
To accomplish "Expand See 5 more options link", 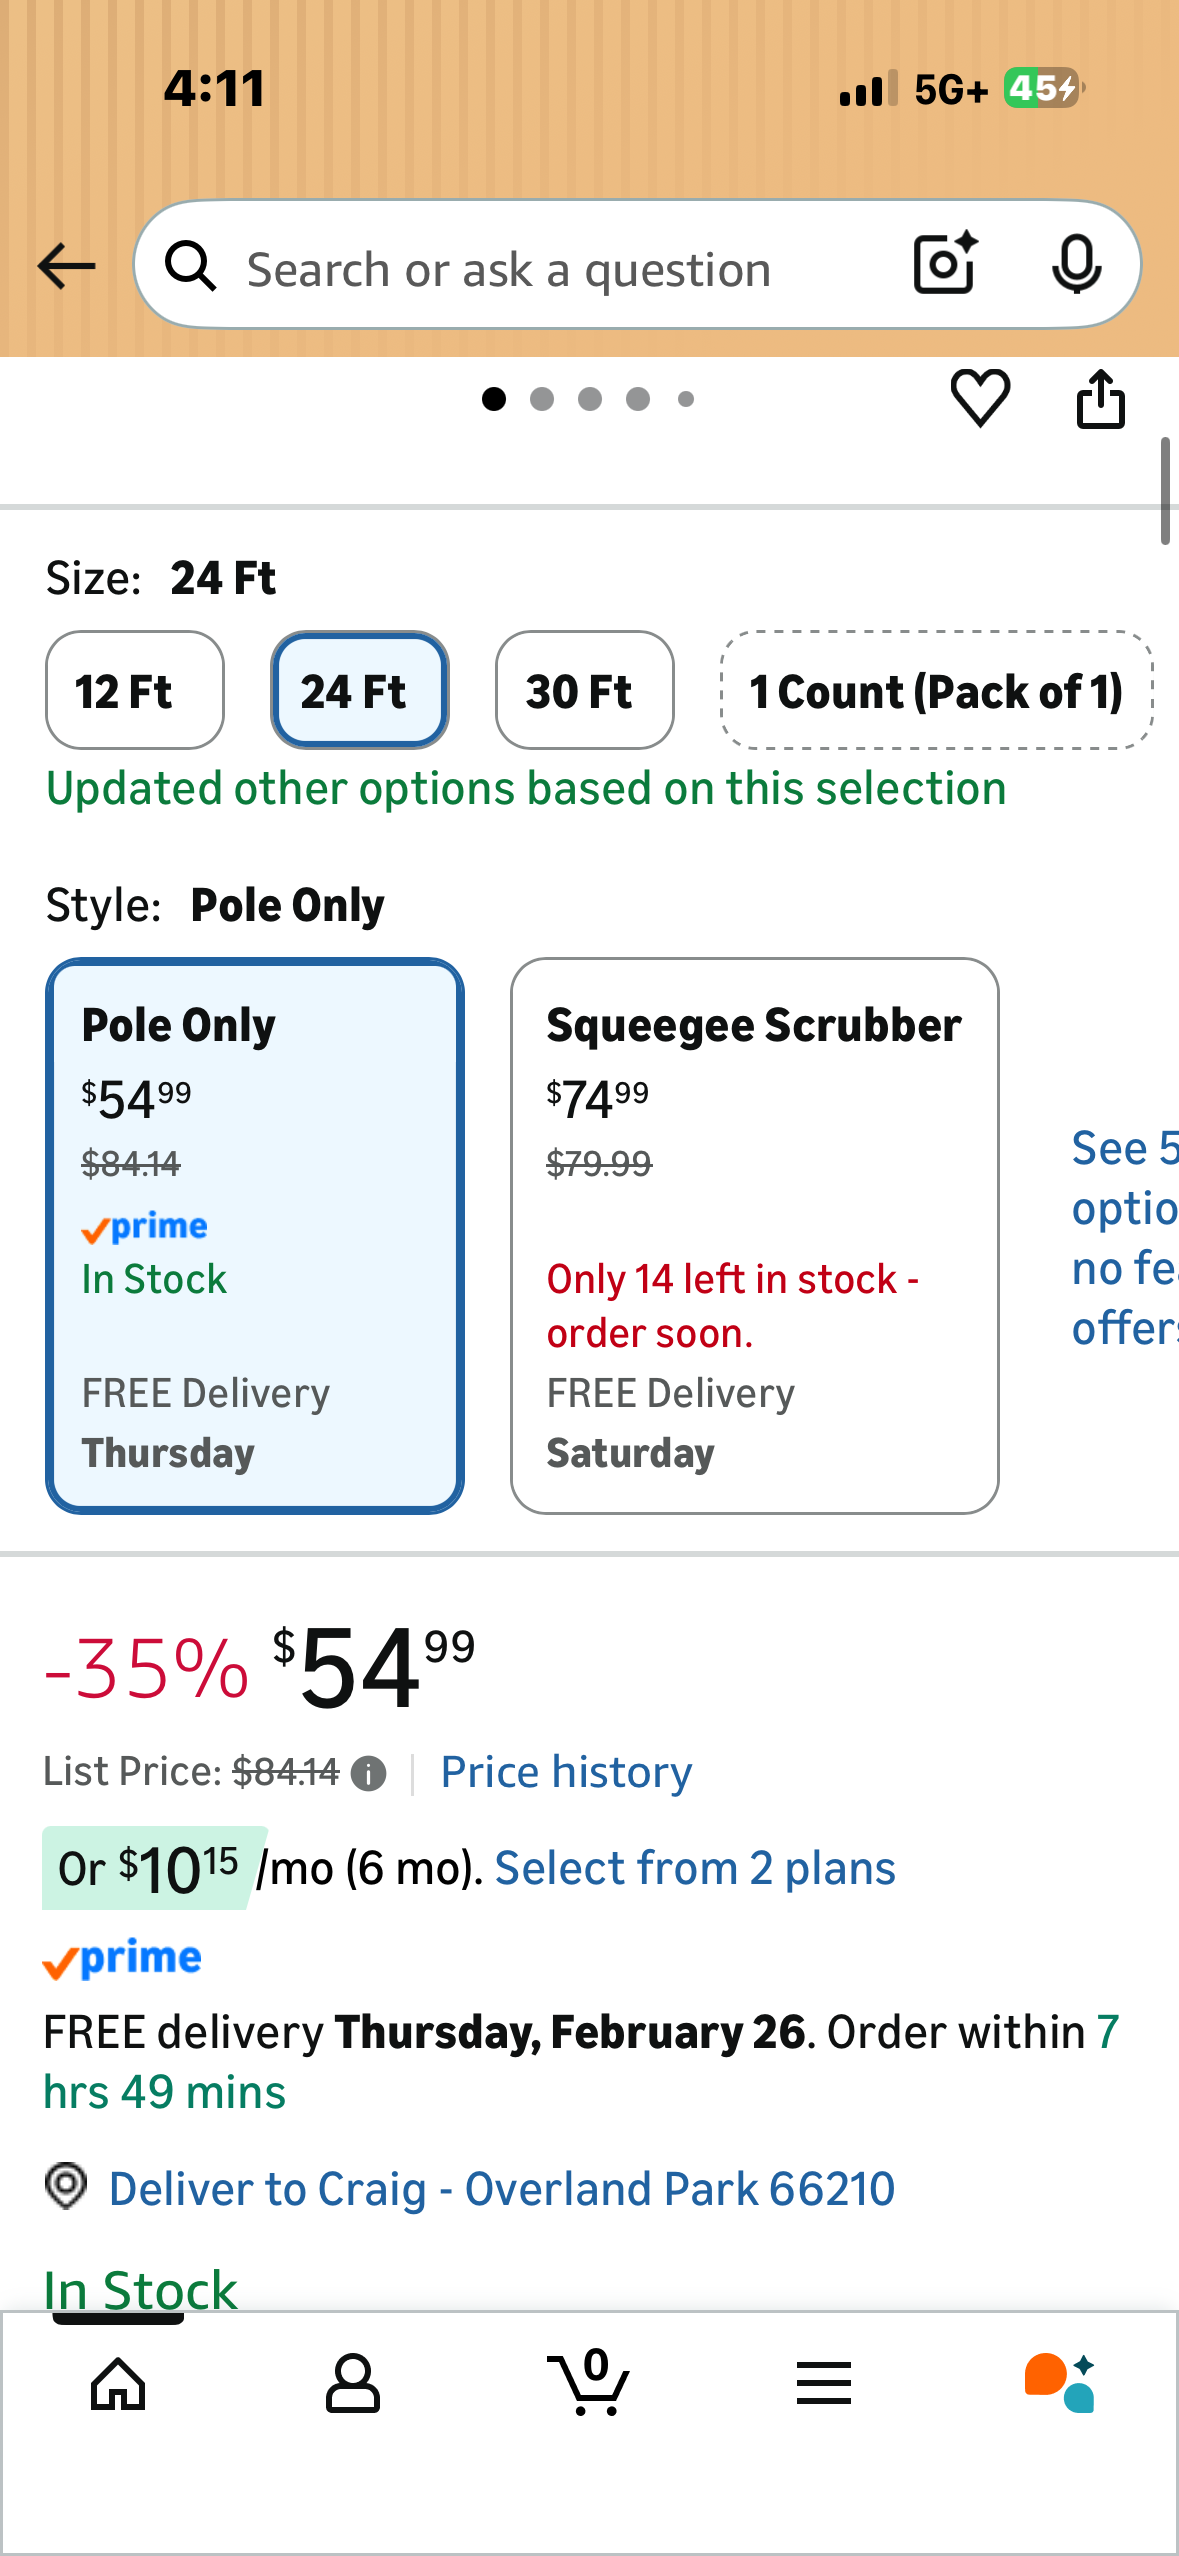I will (x=1124, y=1238).
